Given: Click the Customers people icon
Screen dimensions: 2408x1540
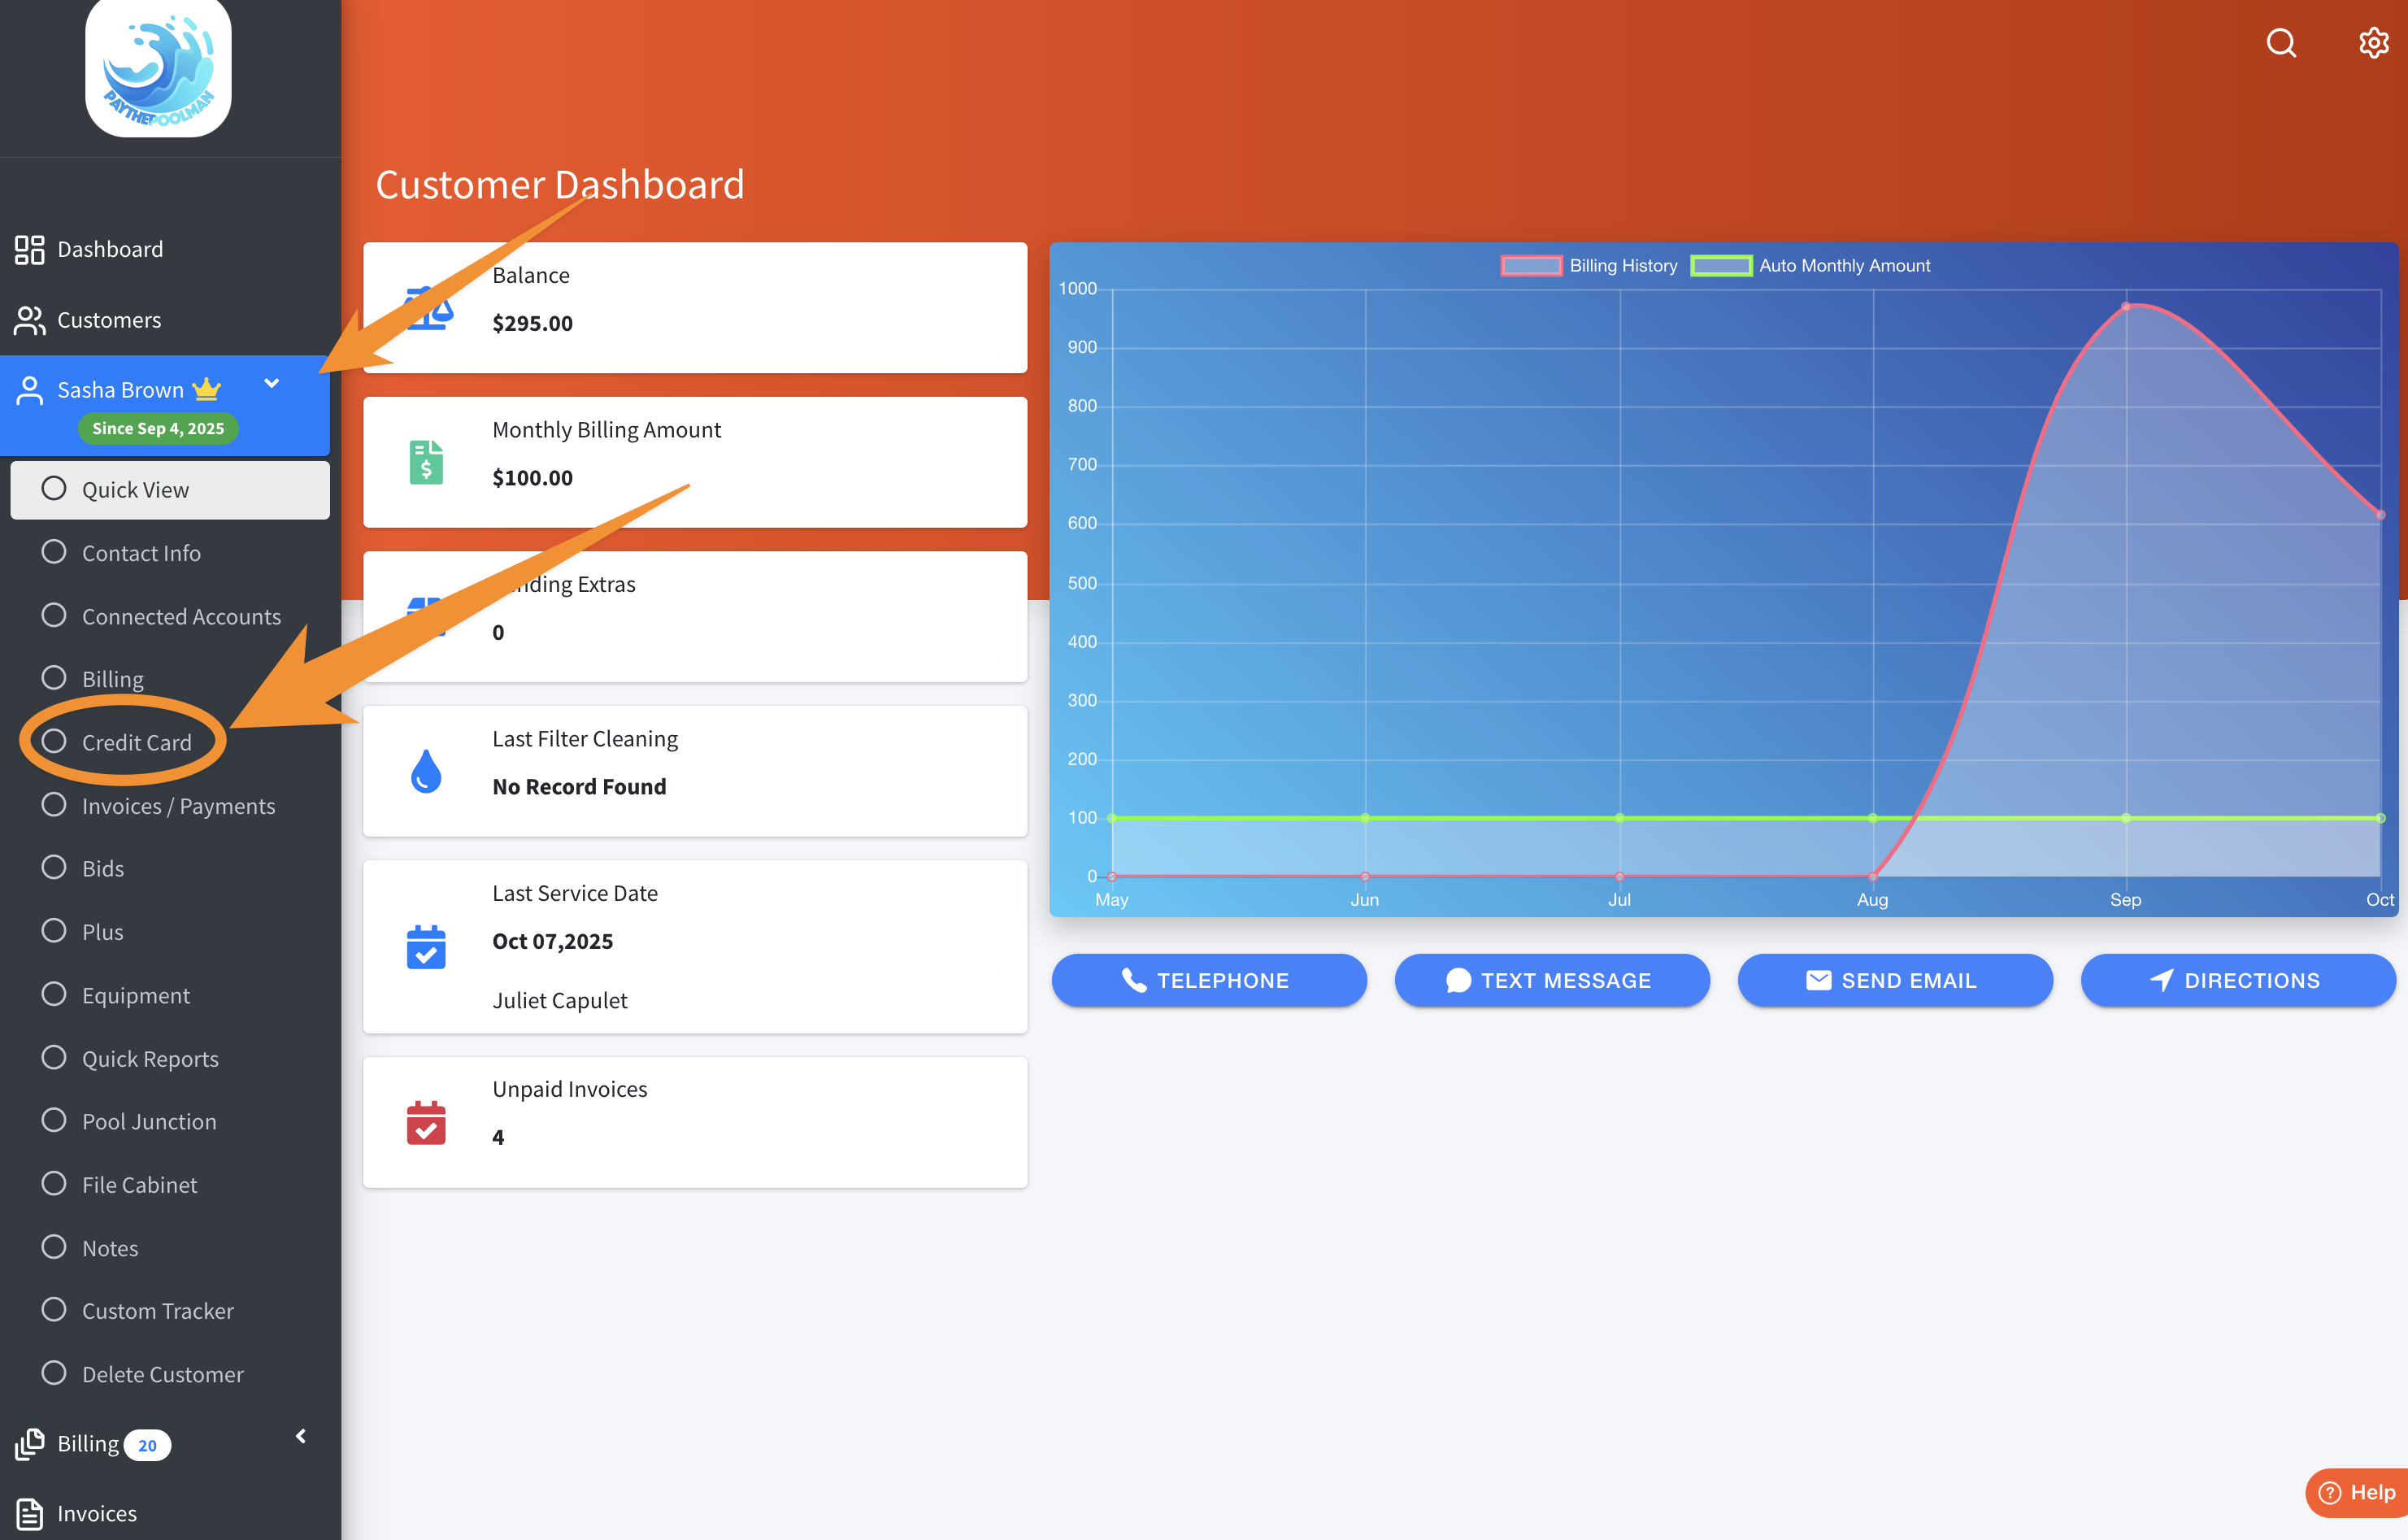Looking at the screenshot, I should (29, 320).
